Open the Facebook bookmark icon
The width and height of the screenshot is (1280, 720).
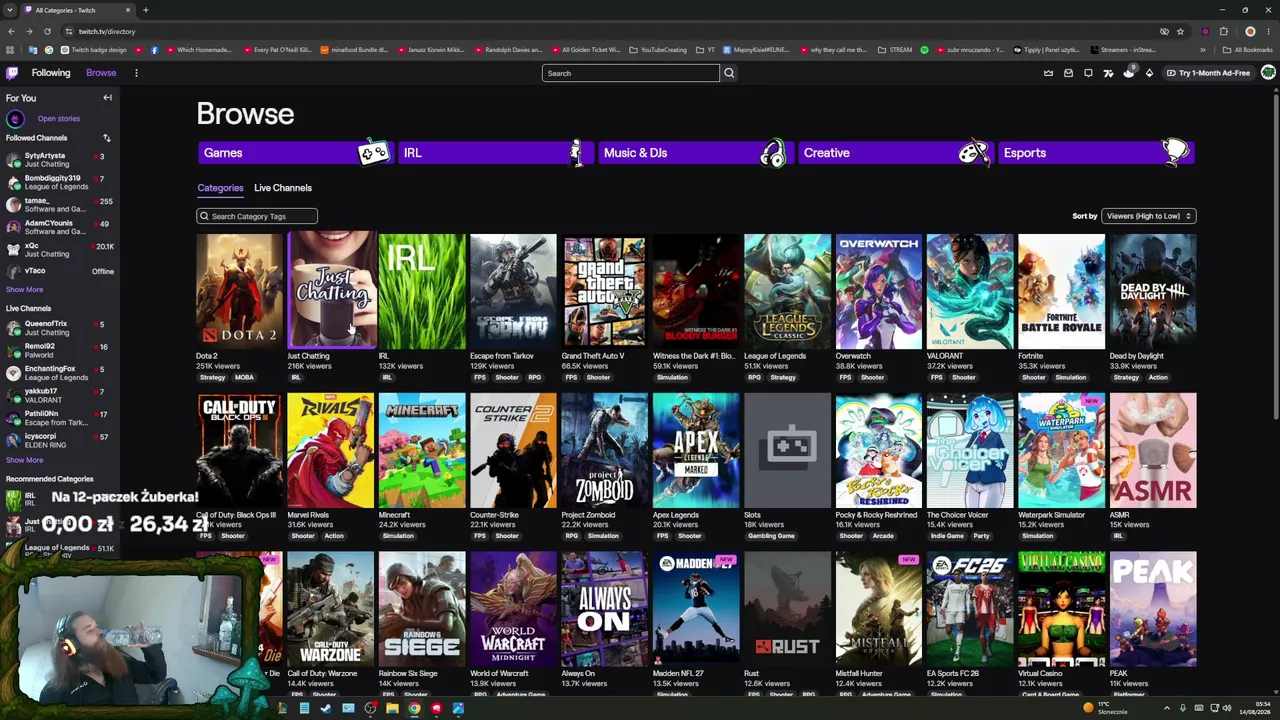[154, 50]
